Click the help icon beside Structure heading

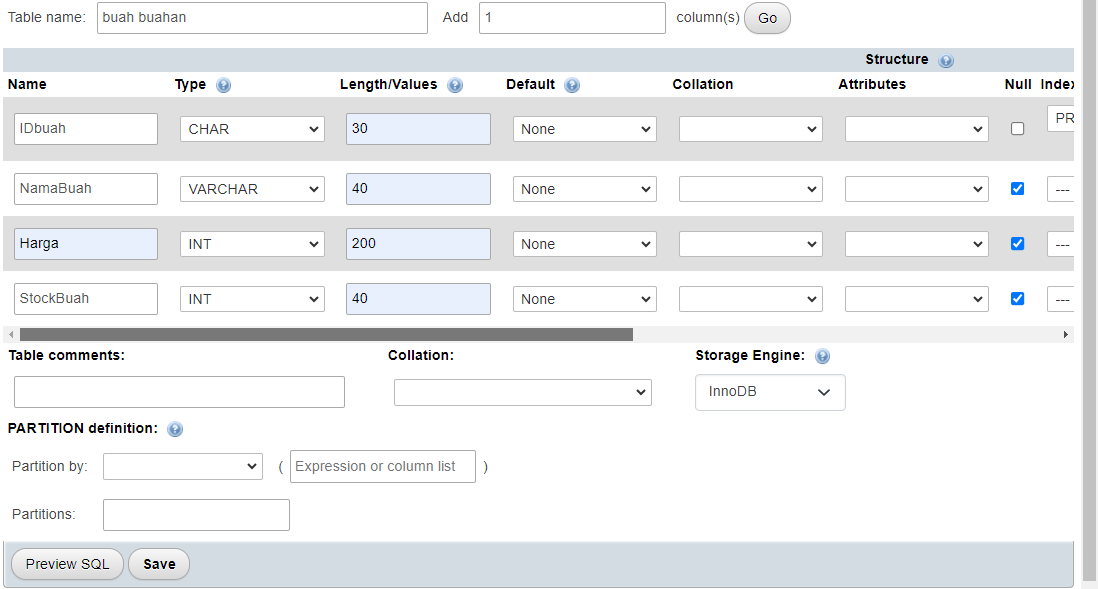[x=946, y=60]
